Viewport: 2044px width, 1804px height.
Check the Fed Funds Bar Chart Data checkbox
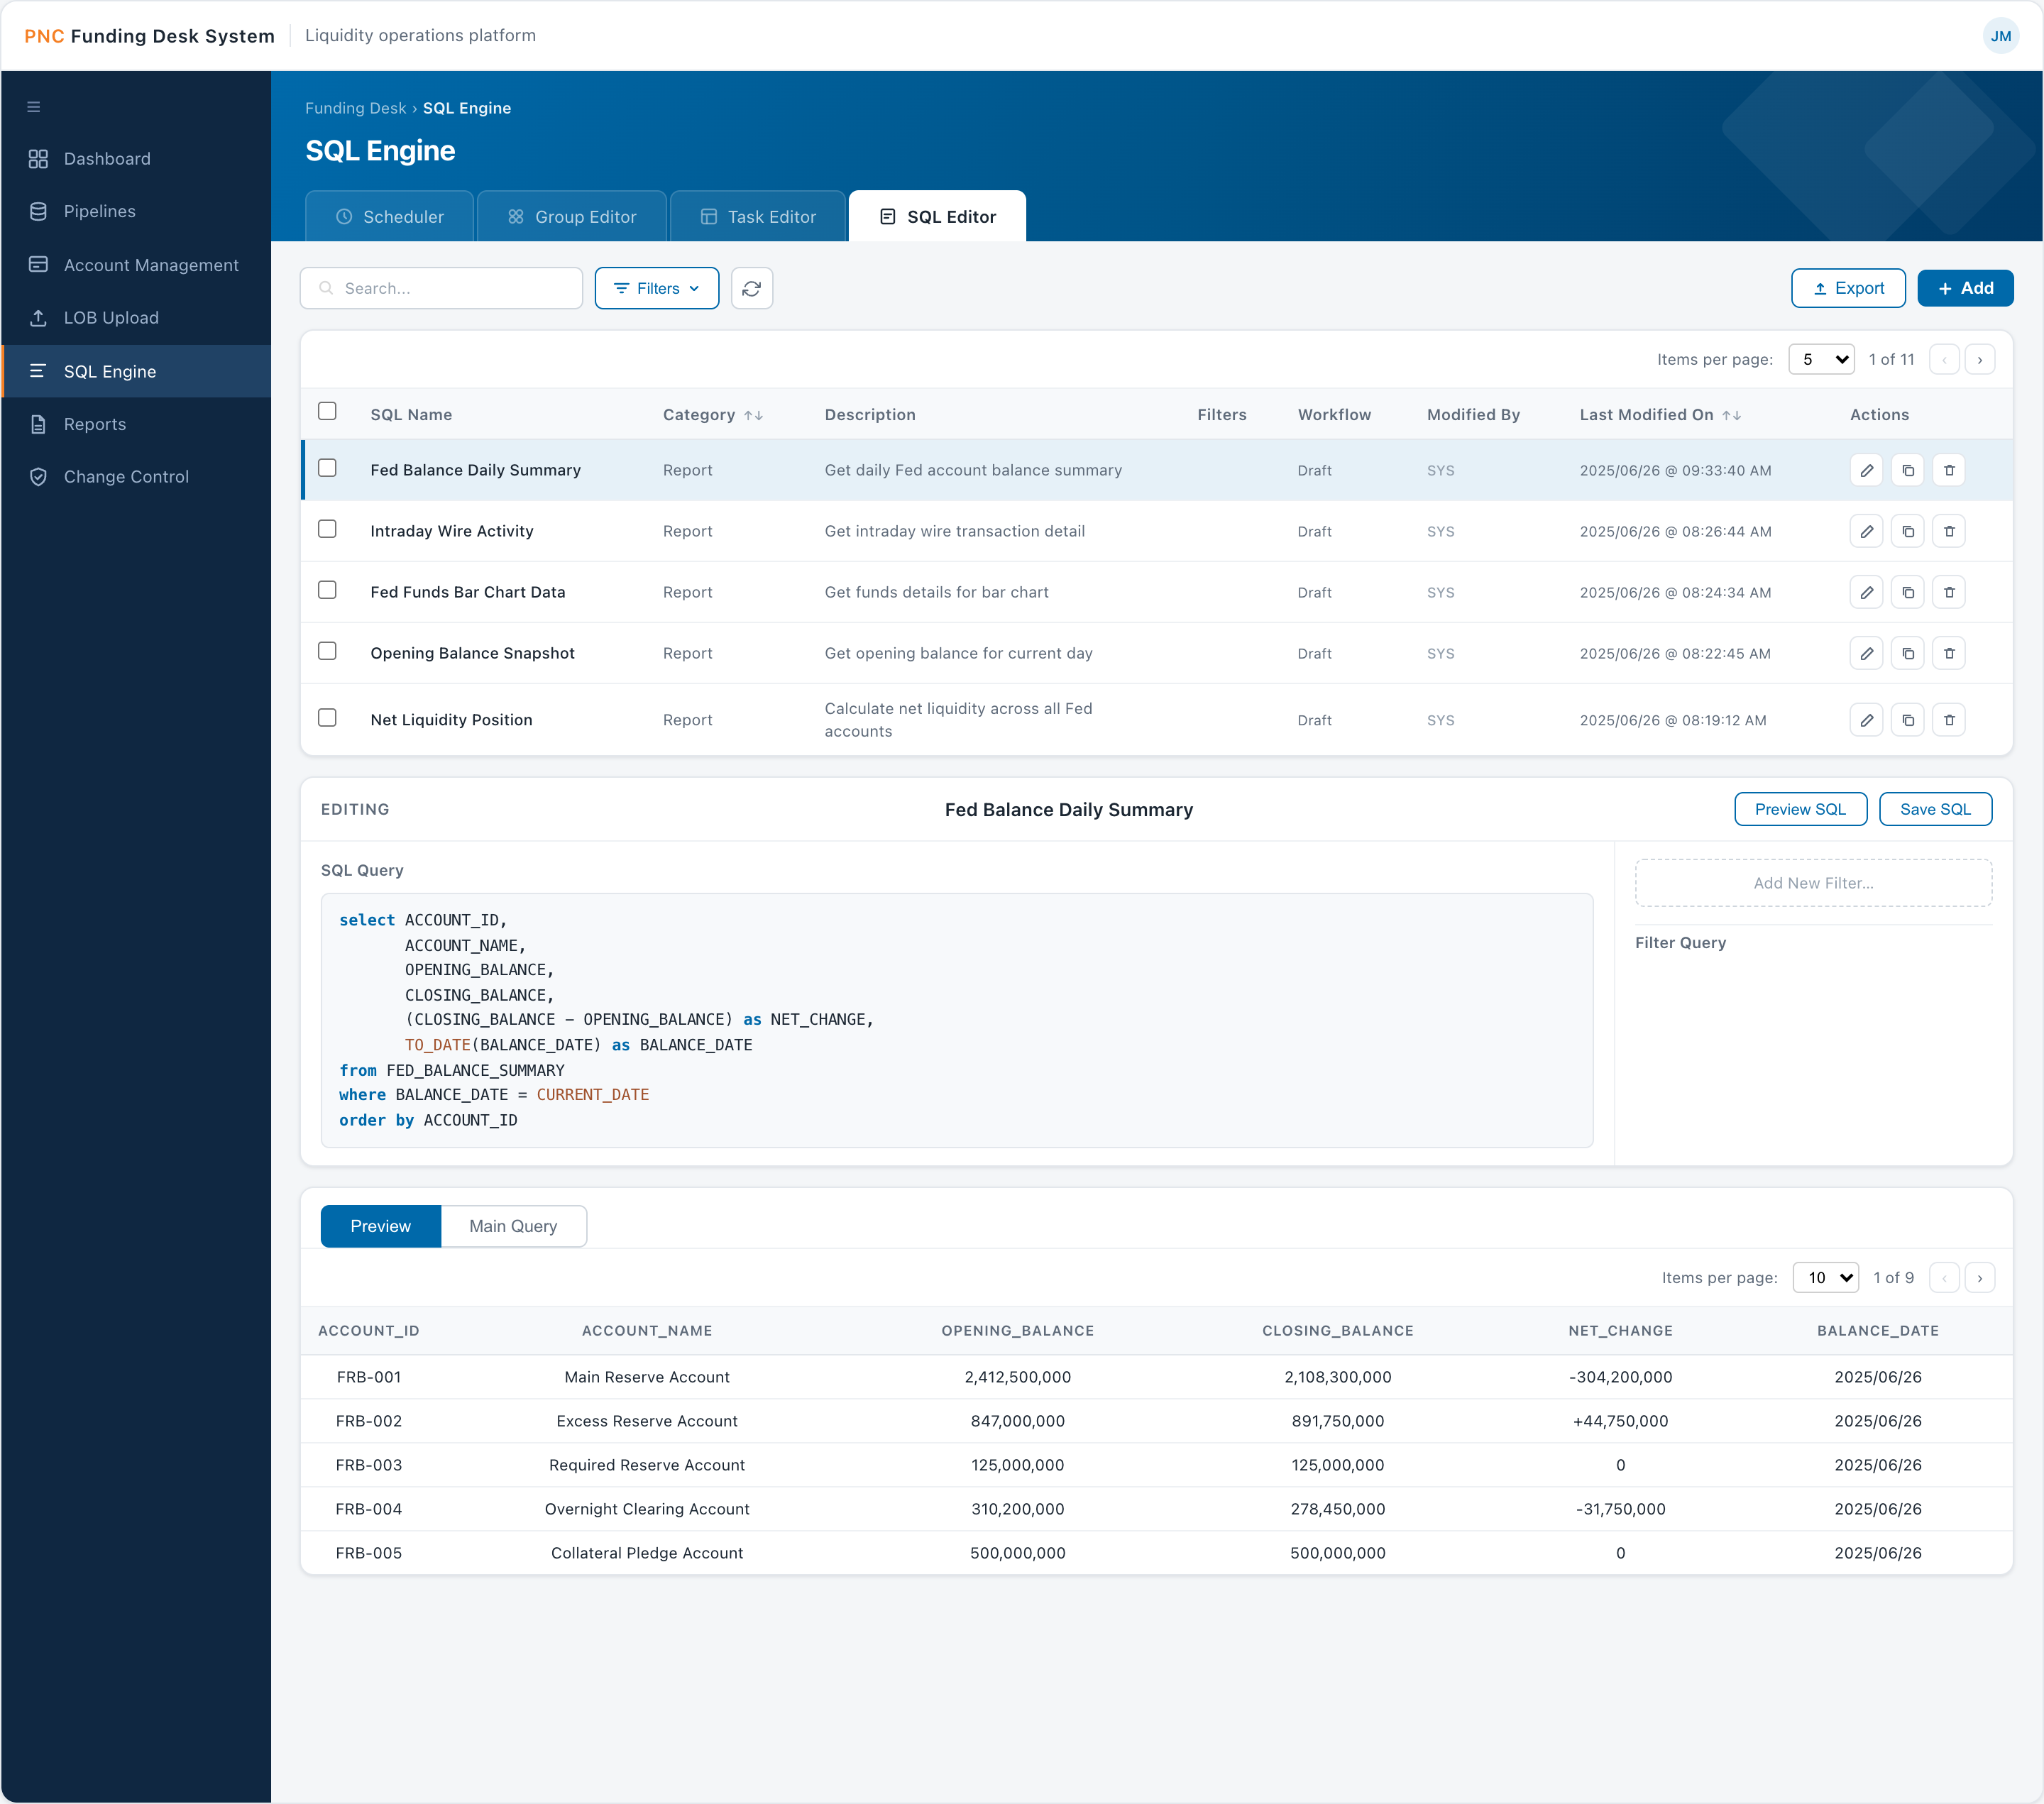327,590
